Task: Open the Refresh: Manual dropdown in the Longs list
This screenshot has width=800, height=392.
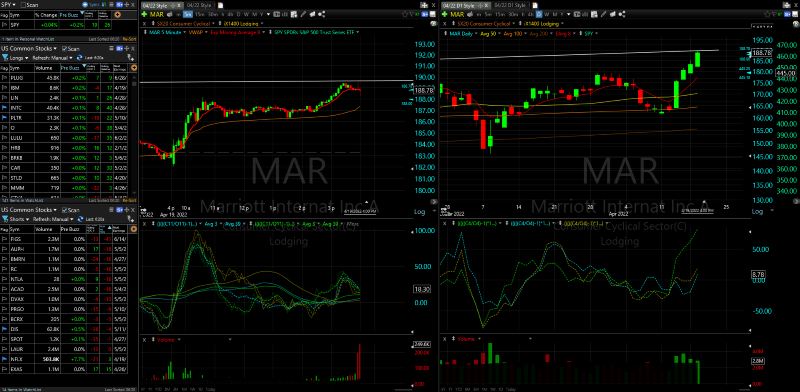Action: coord(52,58)
